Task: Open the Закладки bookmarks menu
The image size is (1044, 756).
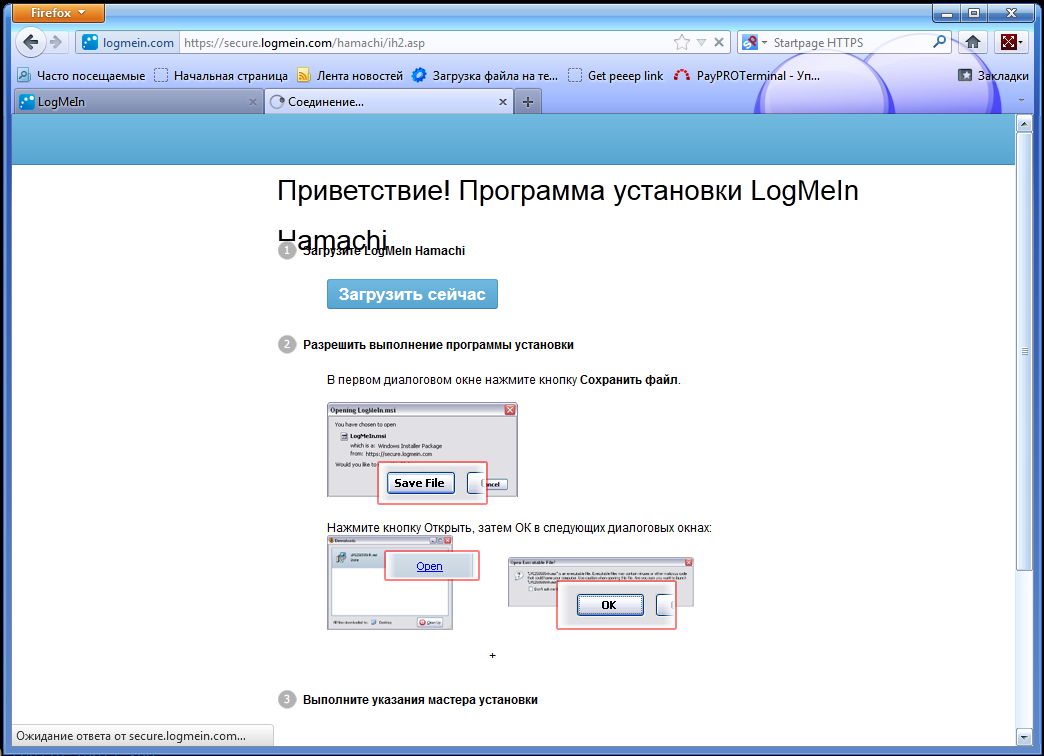Action: coord(992,75)
